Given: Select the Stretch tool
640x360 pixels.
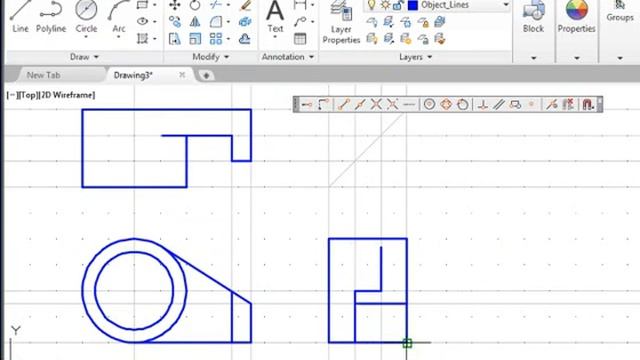Looking at the screenshot, I should coord(175,39).
